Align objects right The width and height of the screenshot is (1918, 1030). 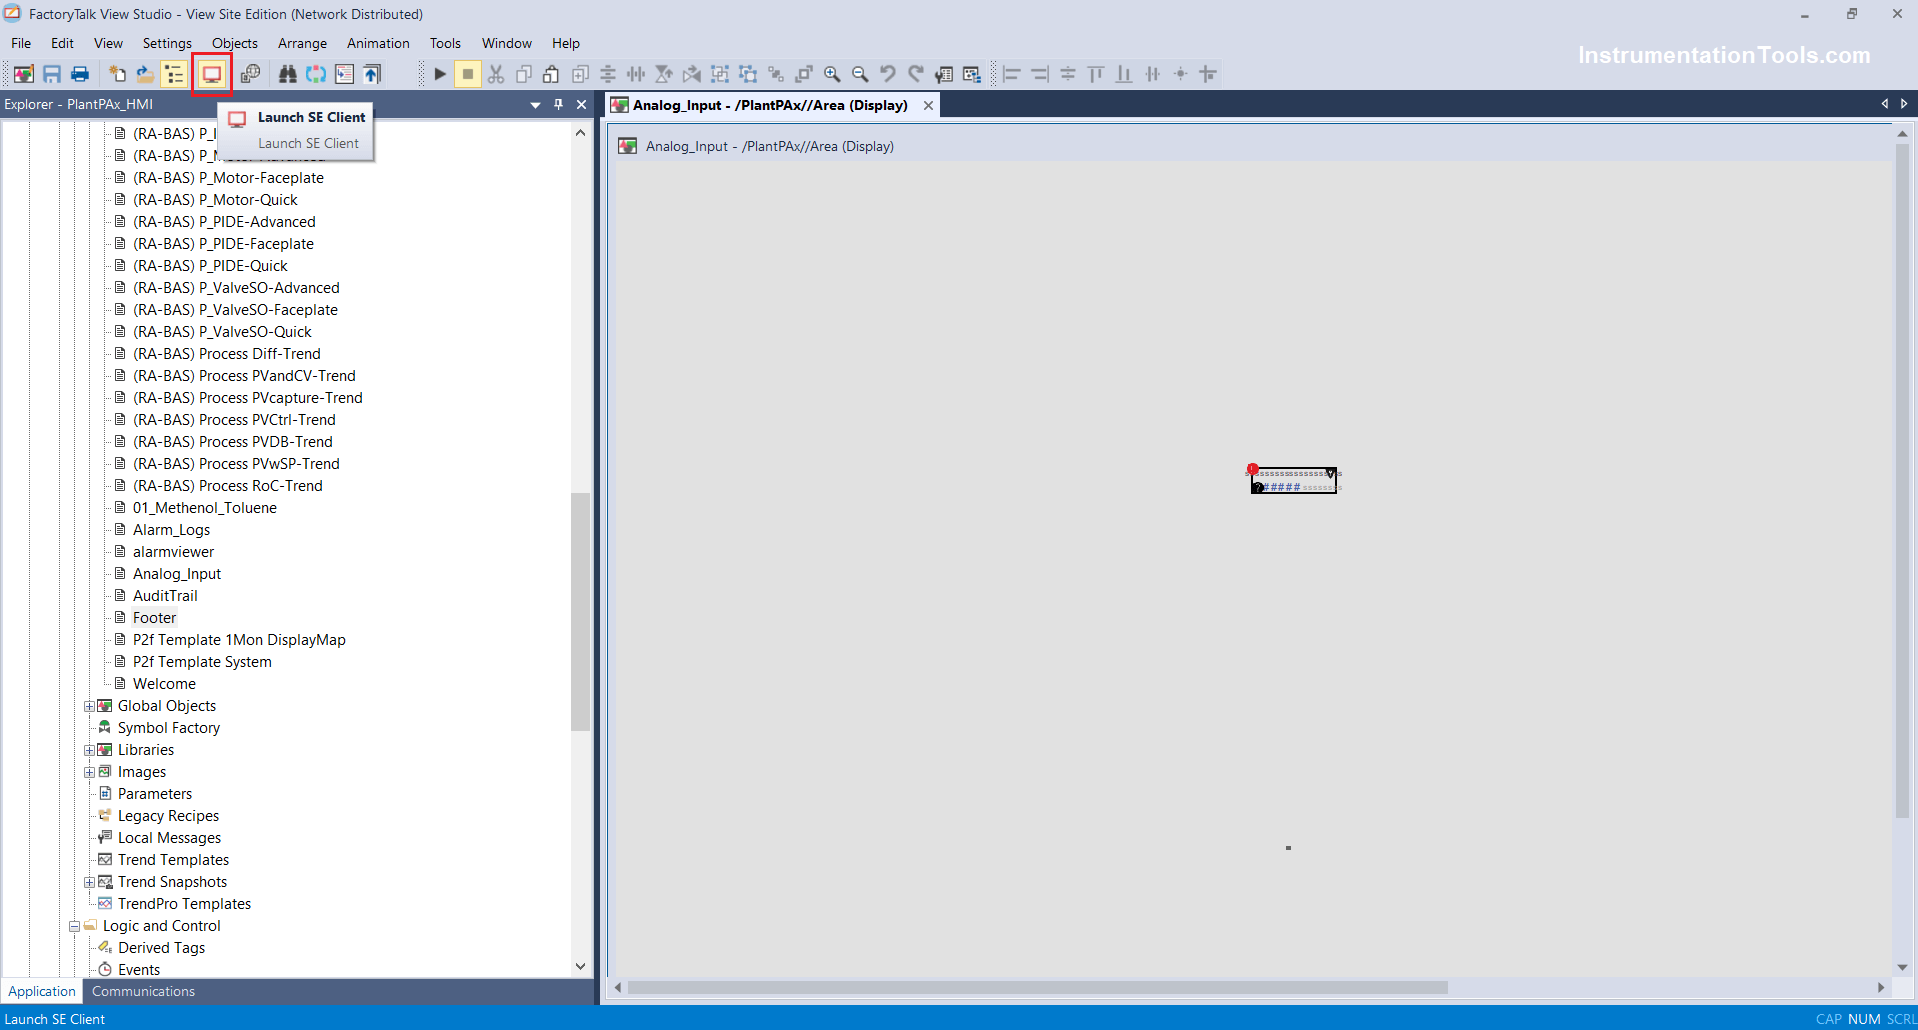point(1040,74)
